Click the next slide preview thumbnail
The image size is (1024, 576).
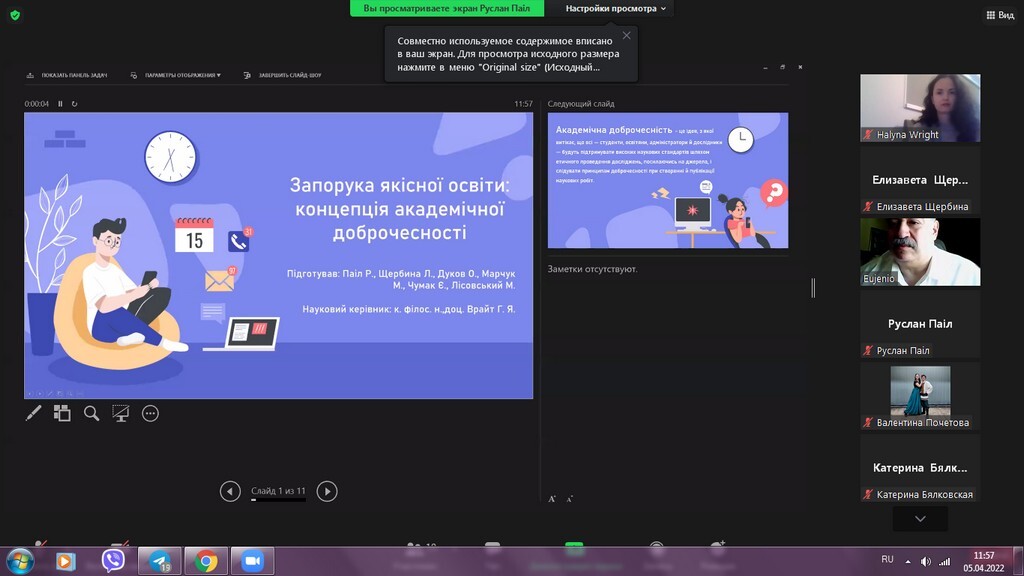click(668, 181)
